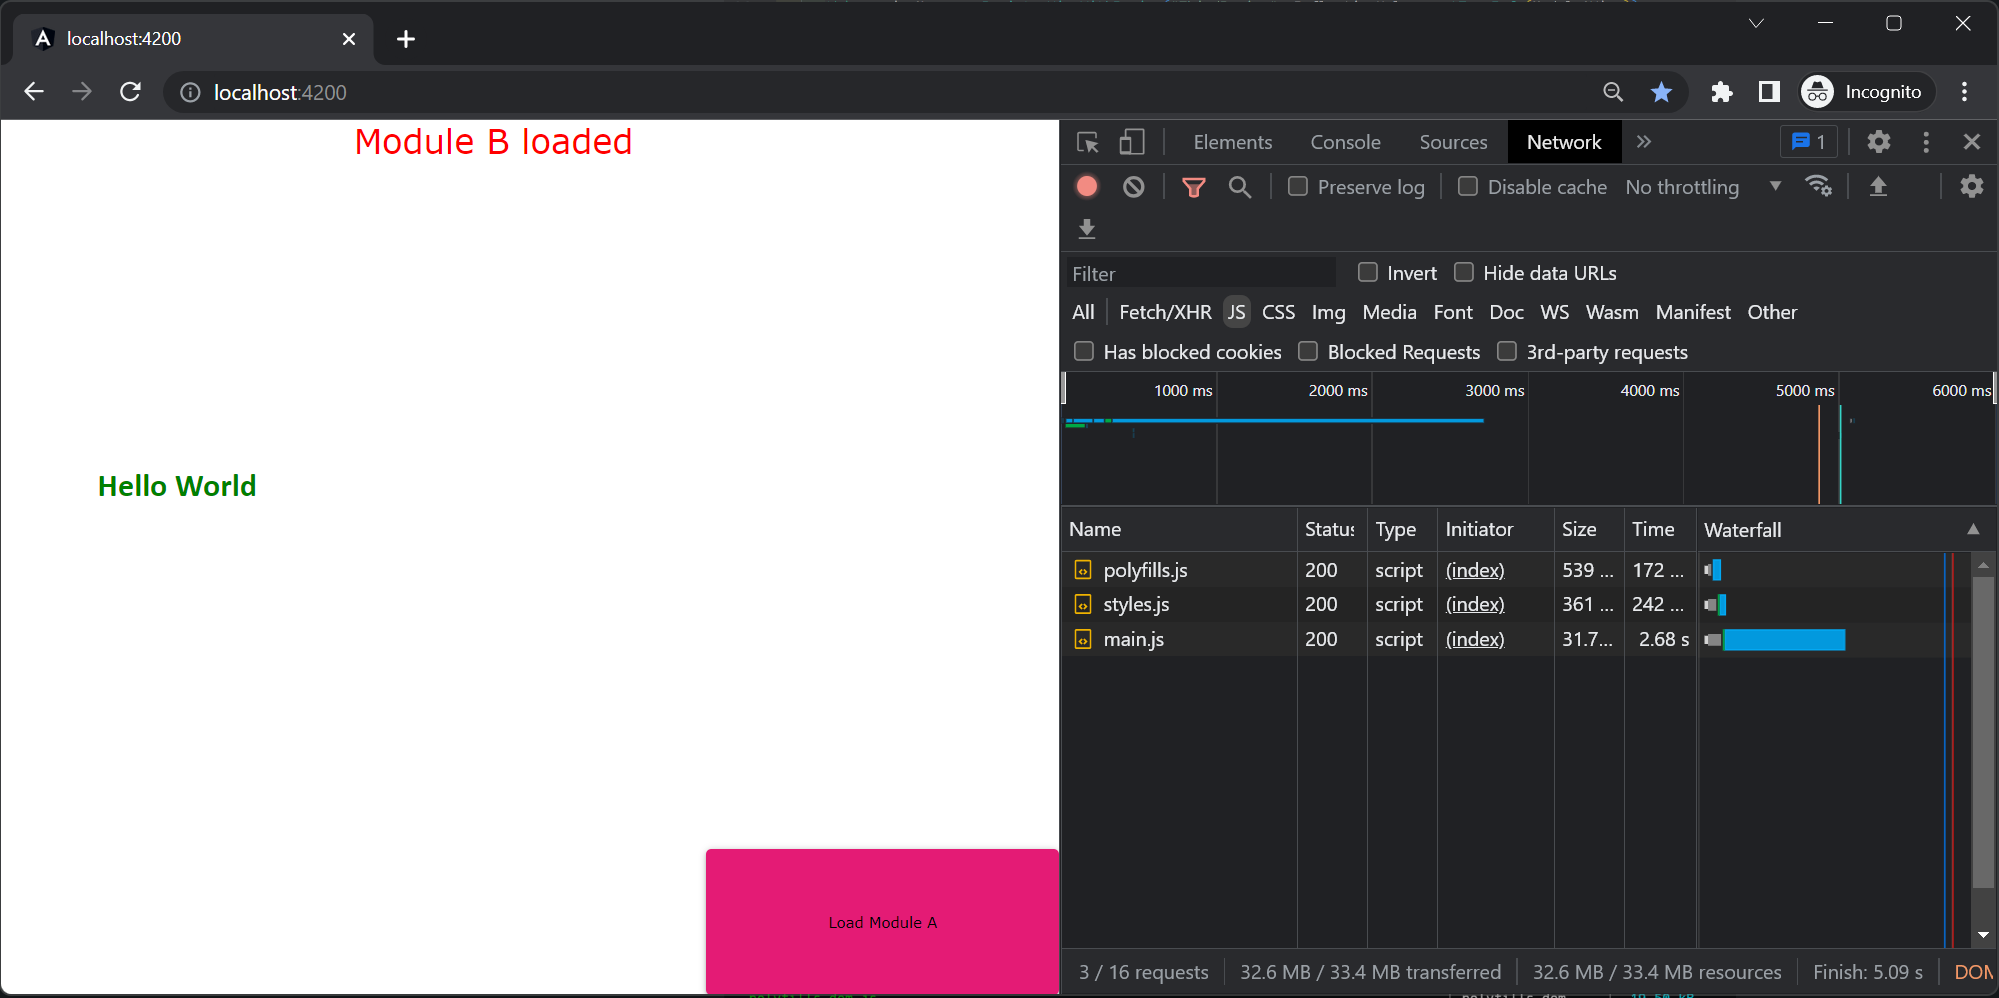Clear the network log
Viewport: 1999px width, 998px height.
(1133, 187)
